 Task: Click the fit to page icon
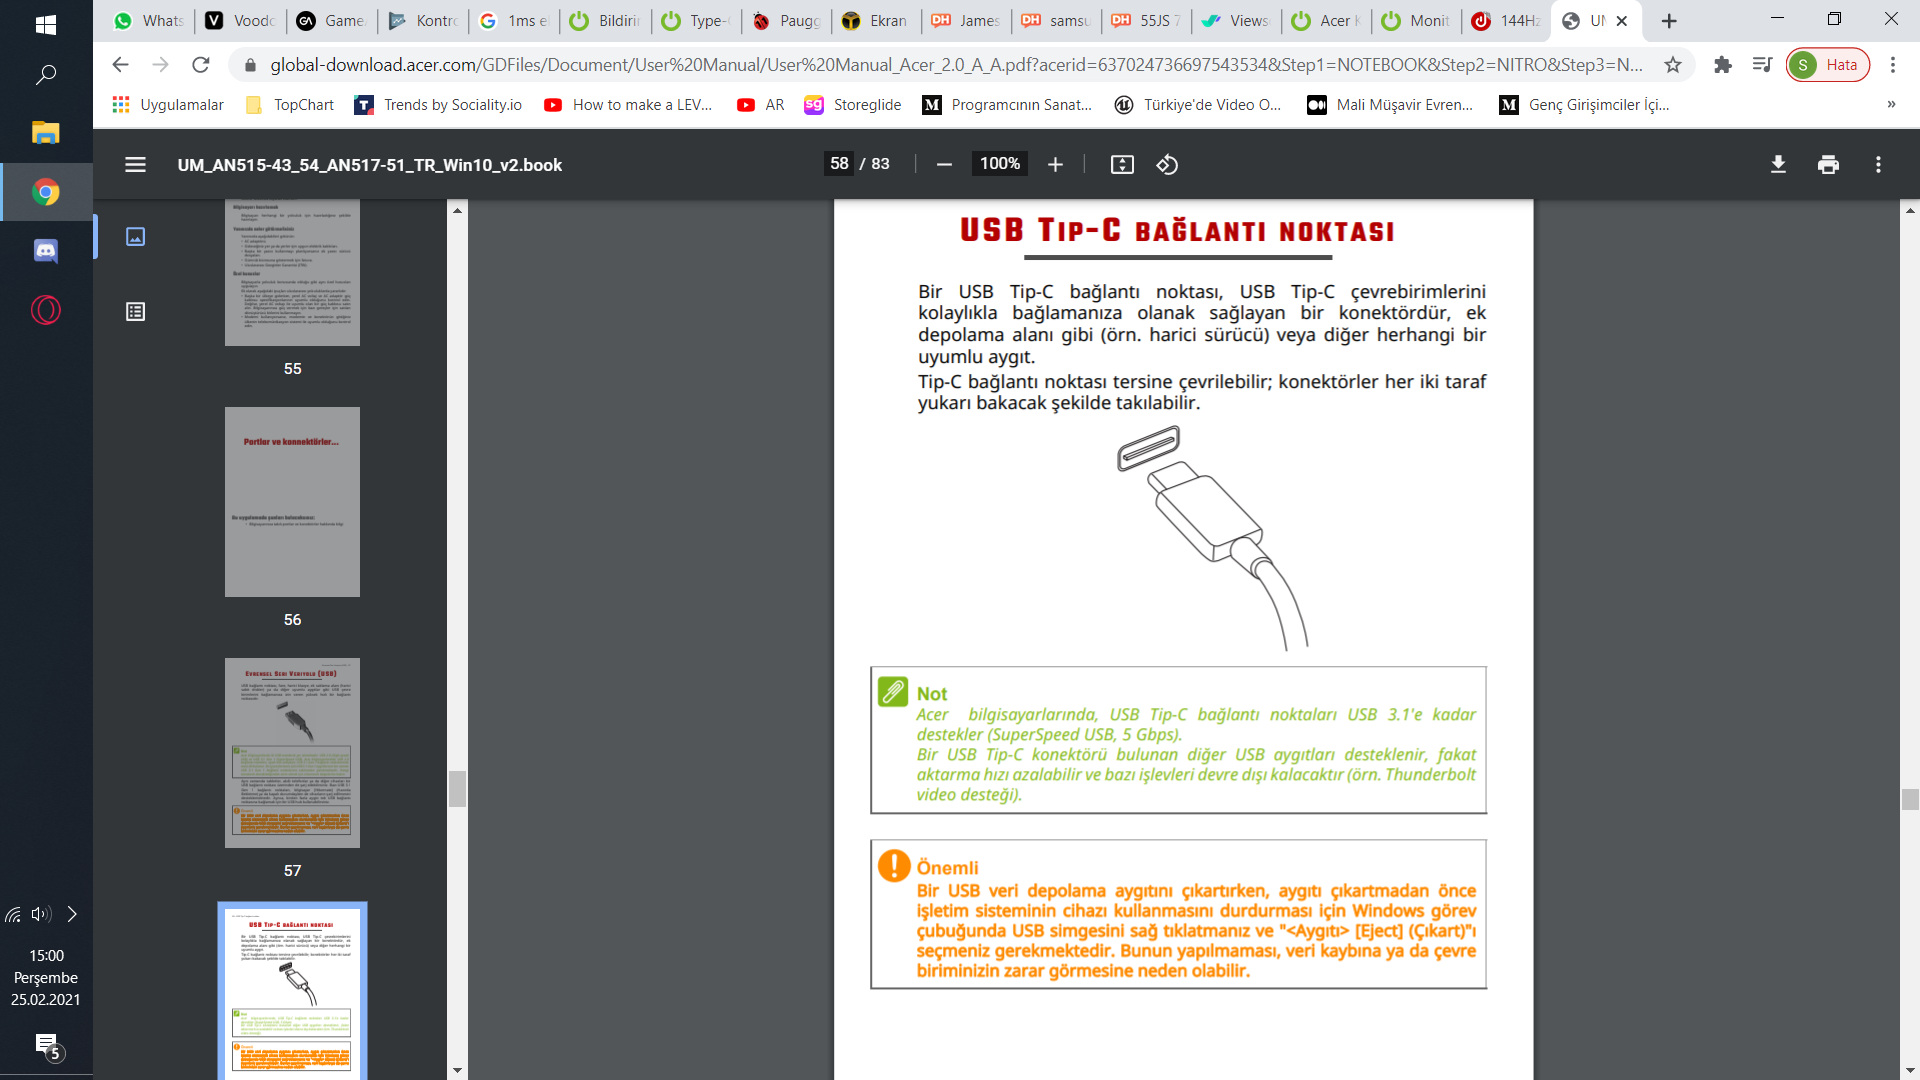click(x=1122, y=165)
